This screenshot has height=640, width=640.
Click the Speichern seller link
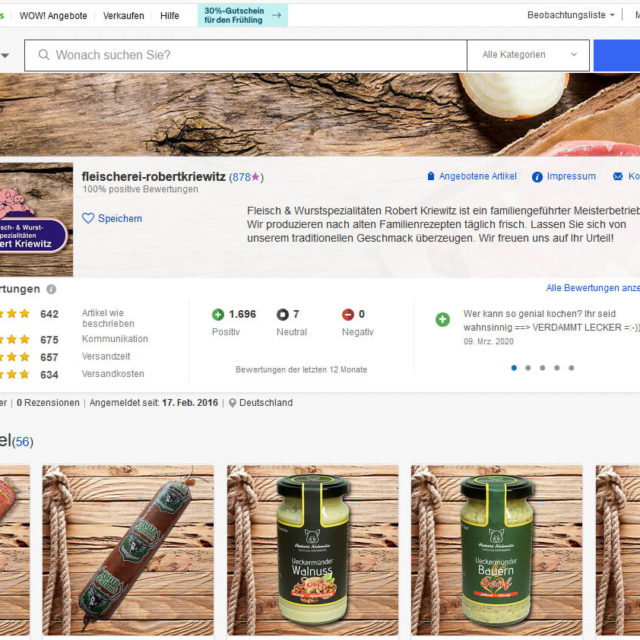tap(120, 219)
